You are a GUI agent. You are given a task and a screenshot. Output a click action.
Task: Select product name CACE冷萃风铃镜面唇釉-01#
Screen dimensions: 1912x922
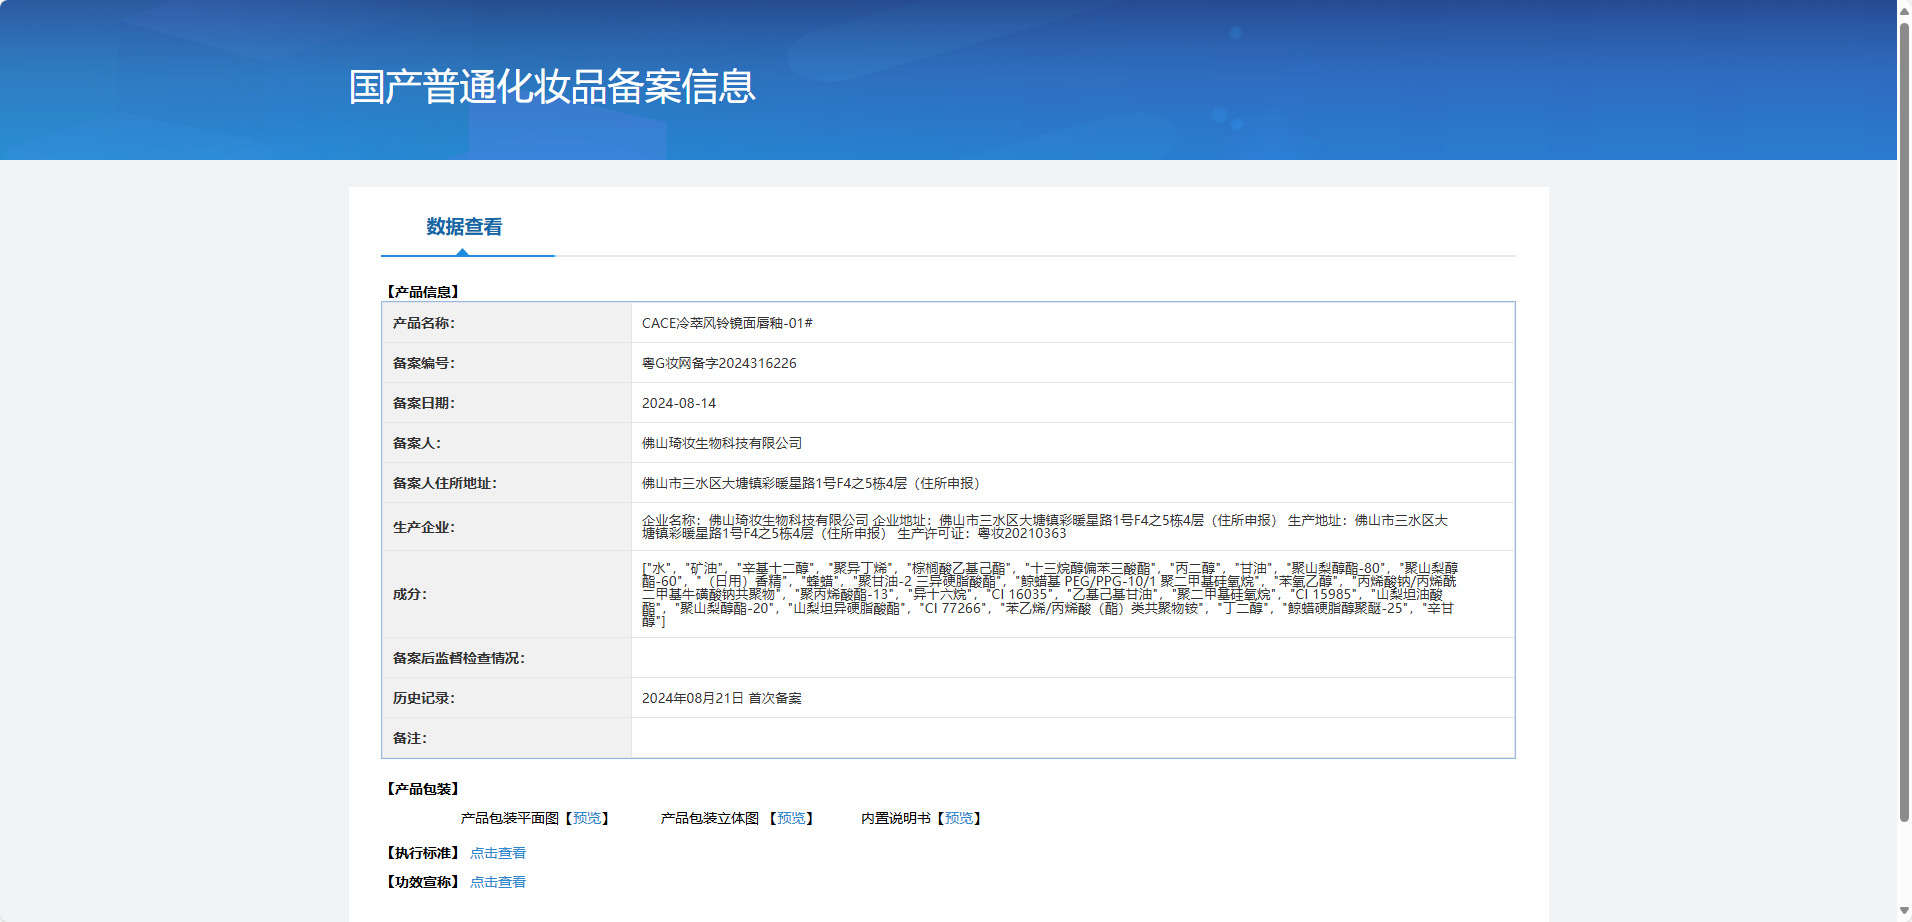[727, 323]
